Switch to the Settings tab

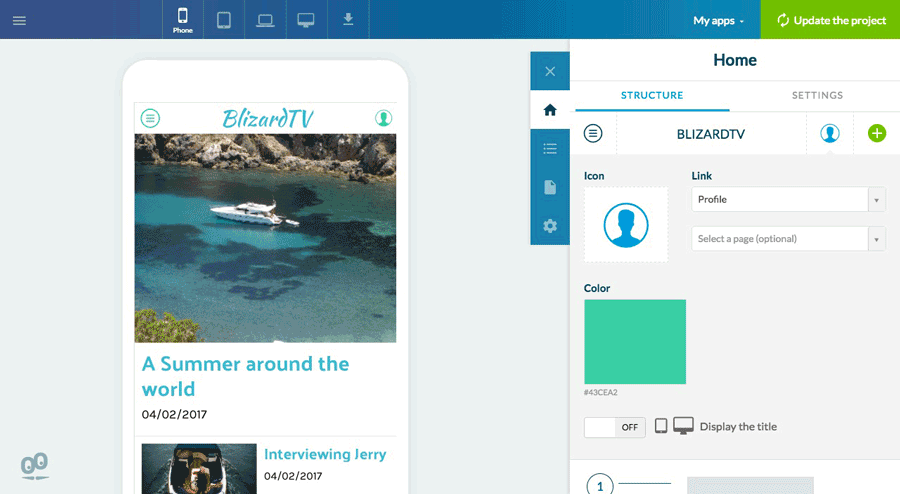(x=817, y=96)
